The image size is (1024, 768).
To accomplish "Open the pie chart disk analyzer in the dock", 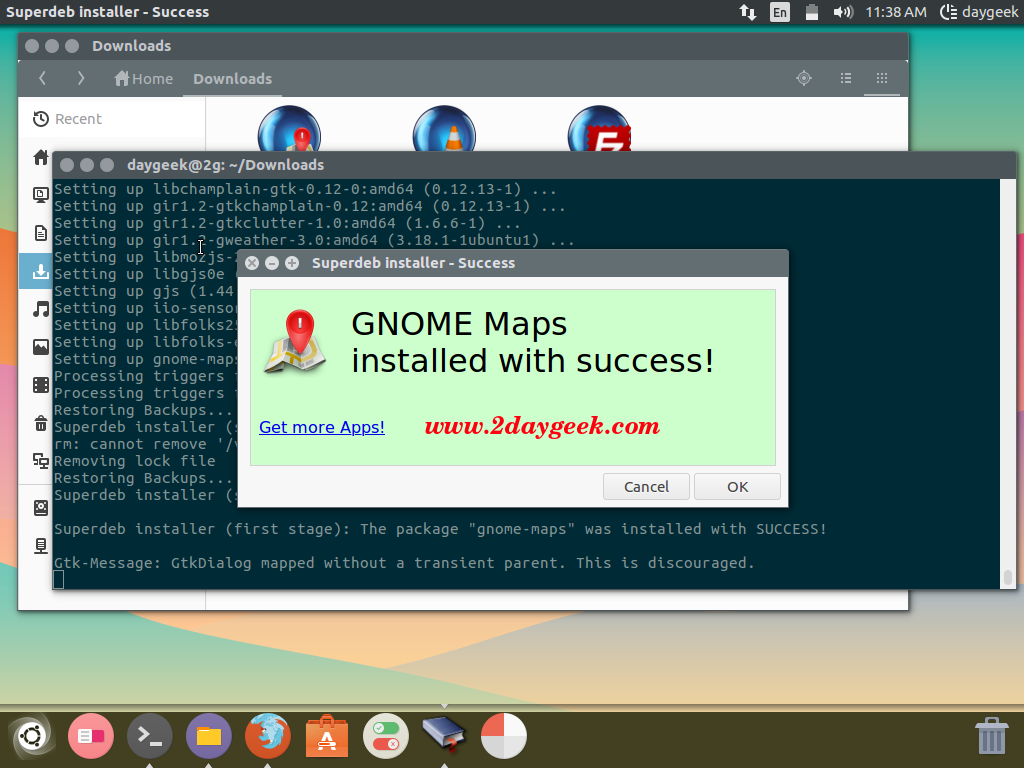I will point(504,736).
